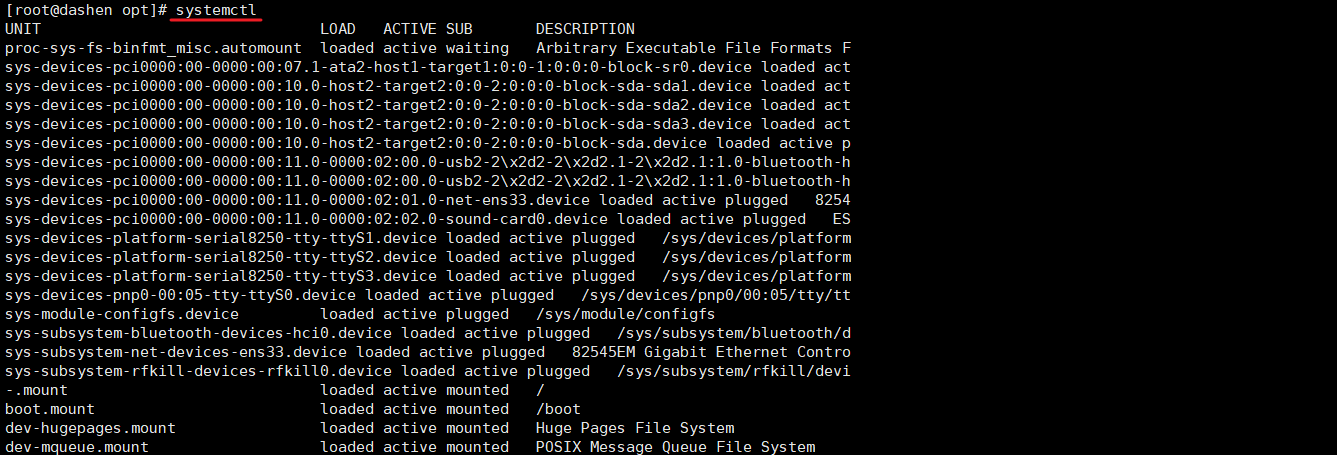Click the pnp0 tty-ttyS0.device unit line
Image resolution: width=1337 pixels, height=455 pixels.
point(427,295)
